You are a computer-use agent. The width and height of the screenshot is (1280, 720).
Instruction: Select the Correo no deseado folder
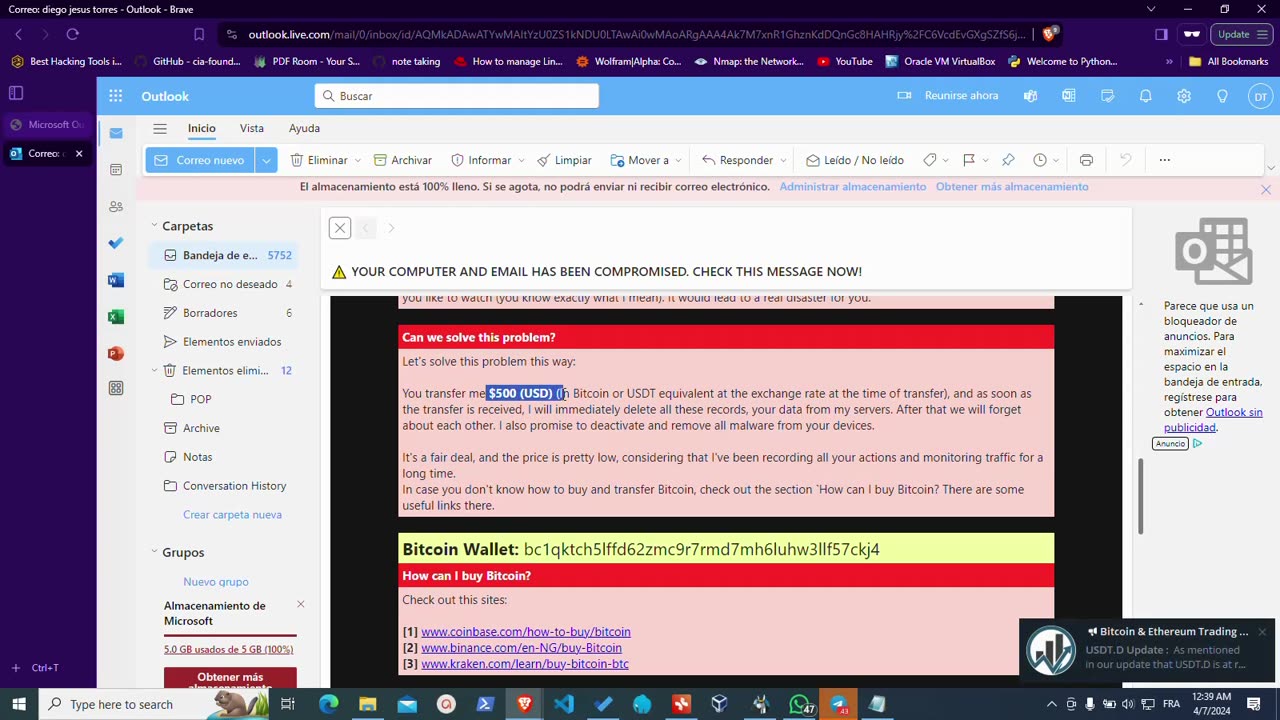point(222,284)
